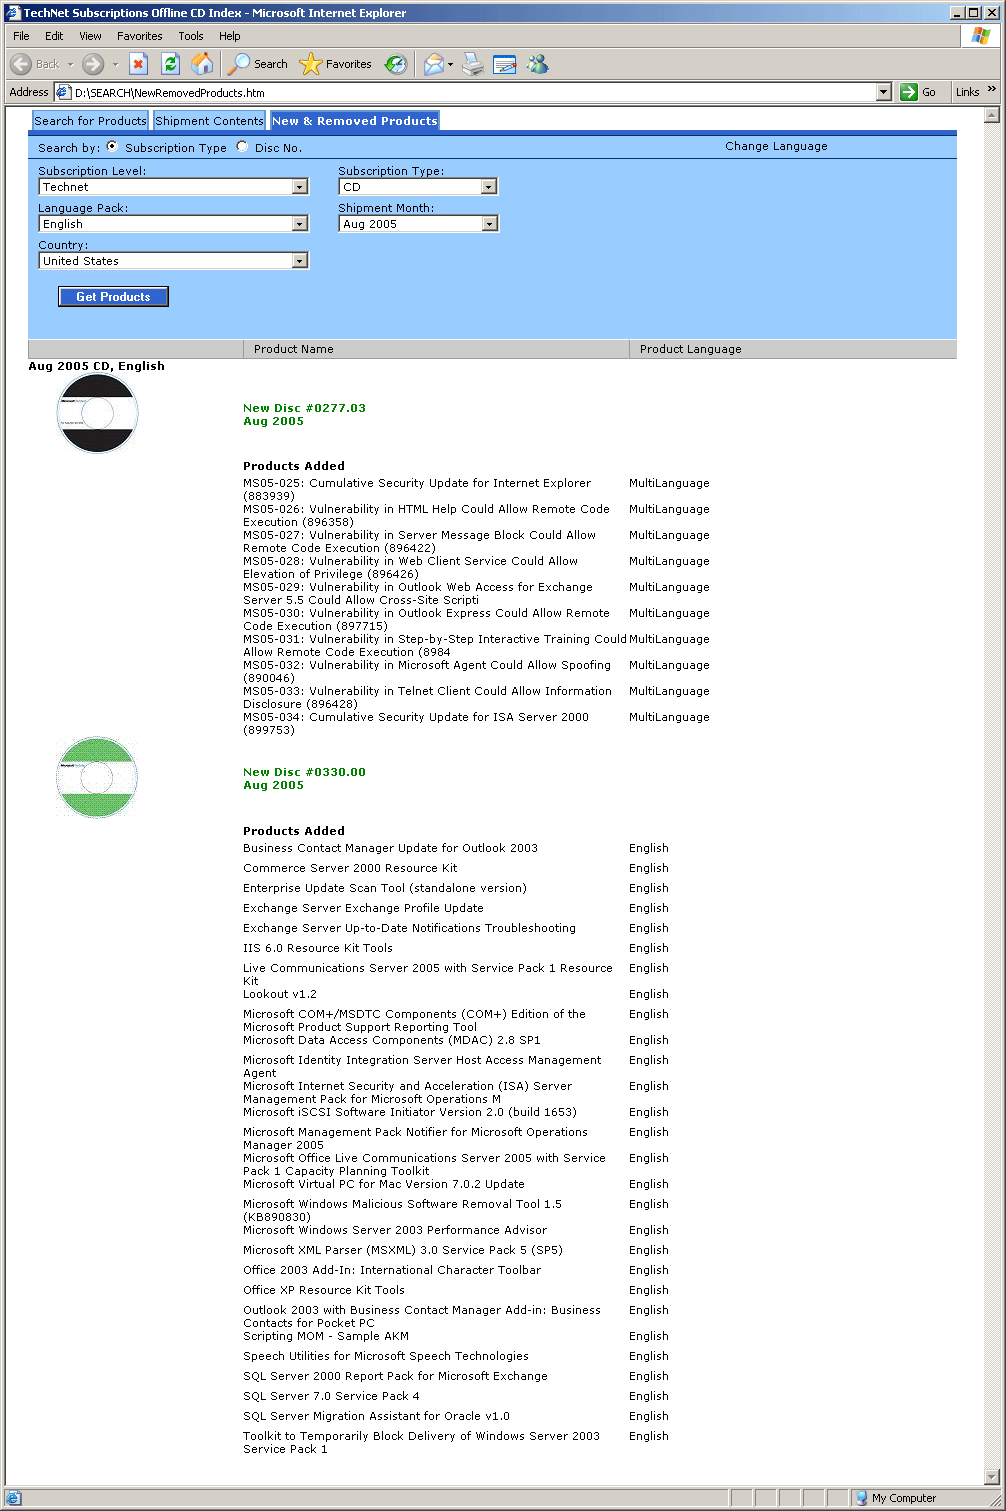The width and height of the screenshot is (1006, 1511).
Task: Open Mail button dropdown arrow
Action: pos(450,64)
